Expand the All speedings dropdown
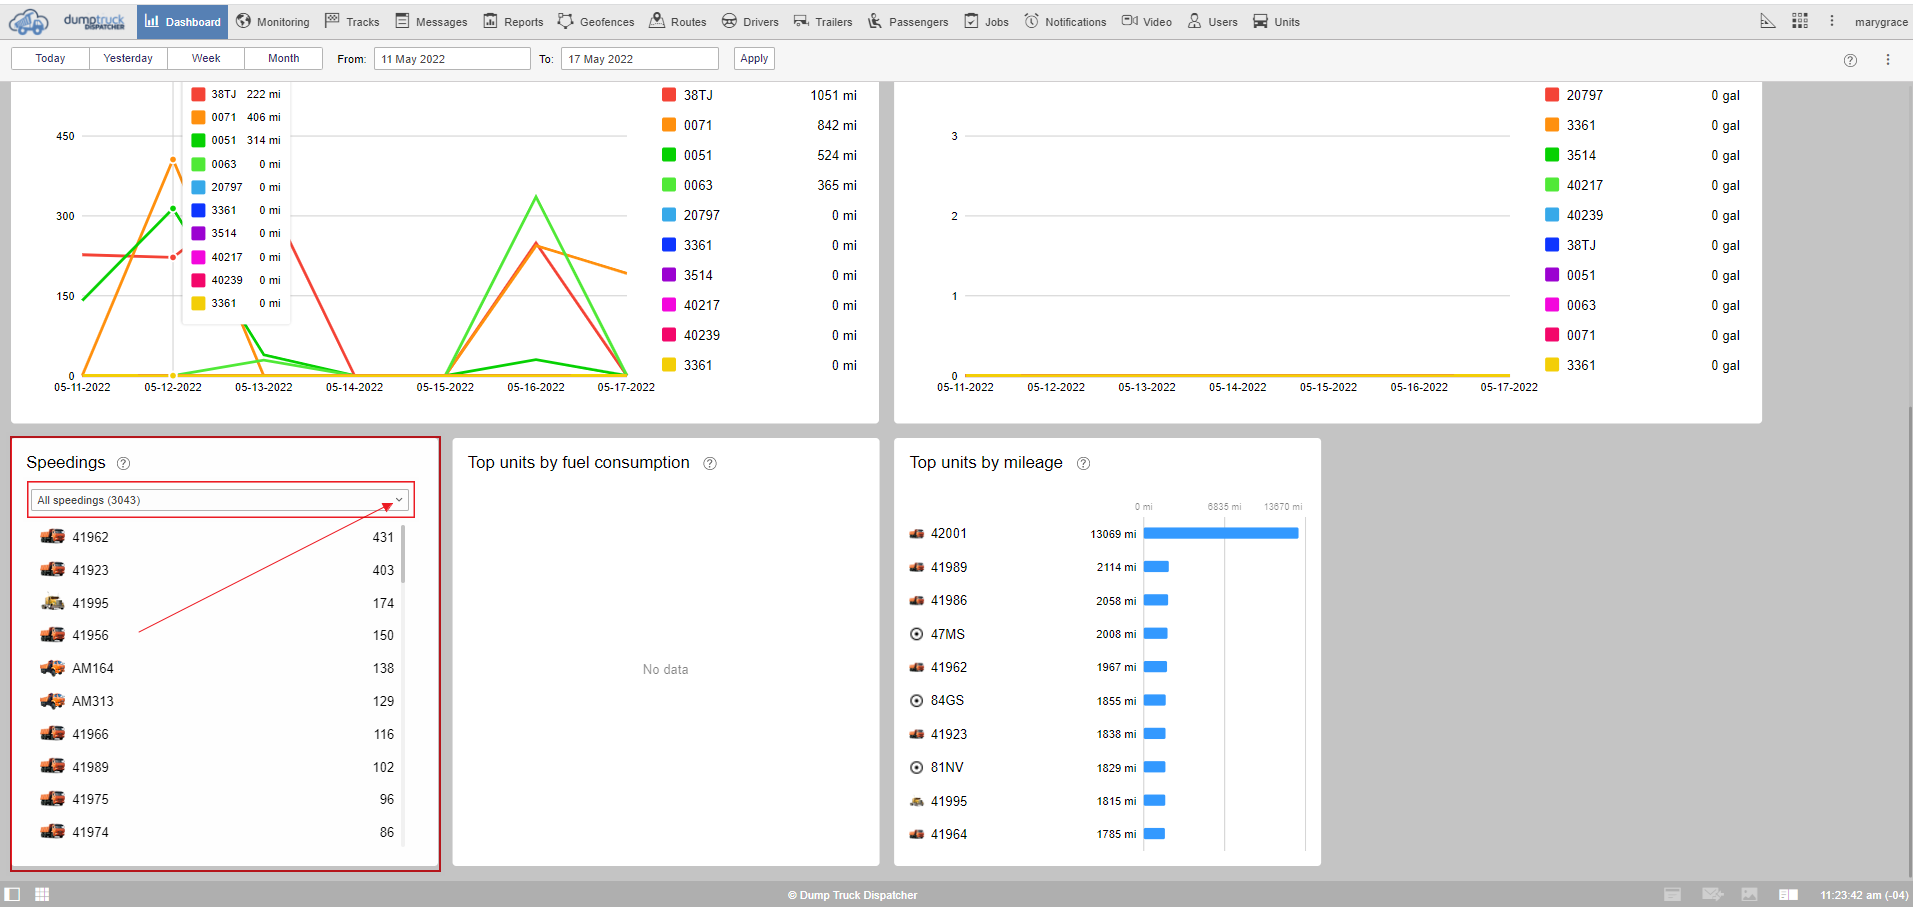This screenshot has height=907, width=1913. click(220, 500)
